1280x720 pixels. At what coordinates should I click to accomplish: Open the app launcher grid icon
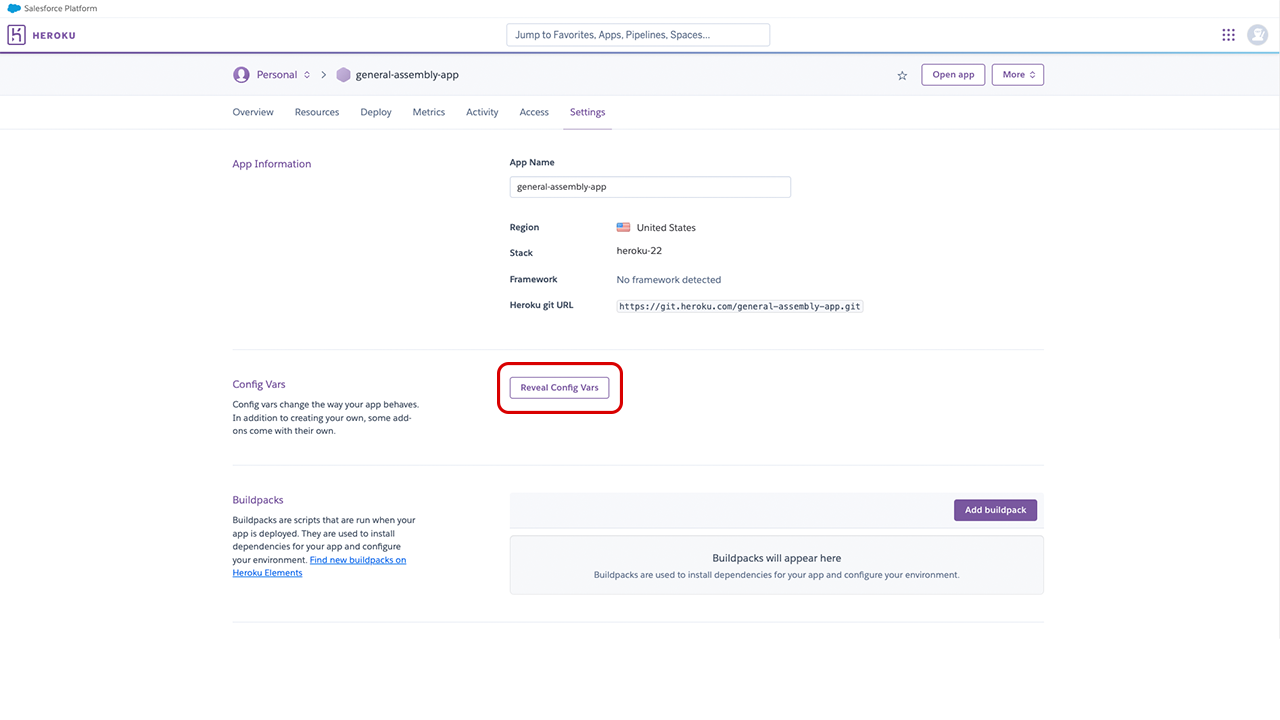coord(1228,35)
